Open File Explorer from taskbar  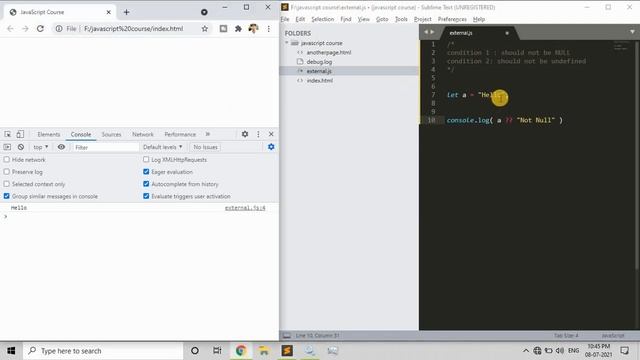click(x=264, y=351)
